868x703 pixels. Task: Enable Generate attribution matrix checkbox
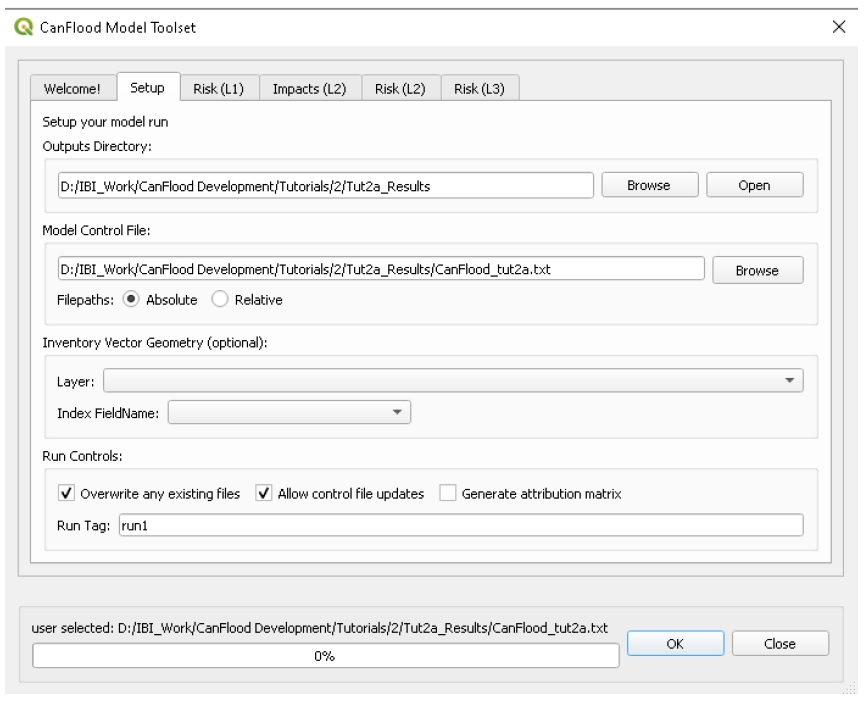tap(447, 493)
